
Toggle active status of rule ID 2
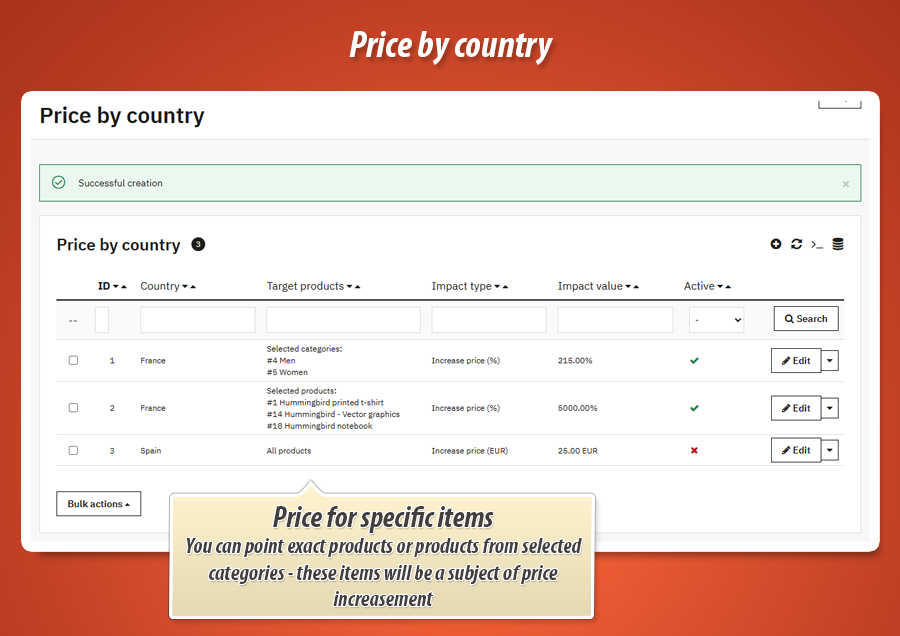pos(694,408)
